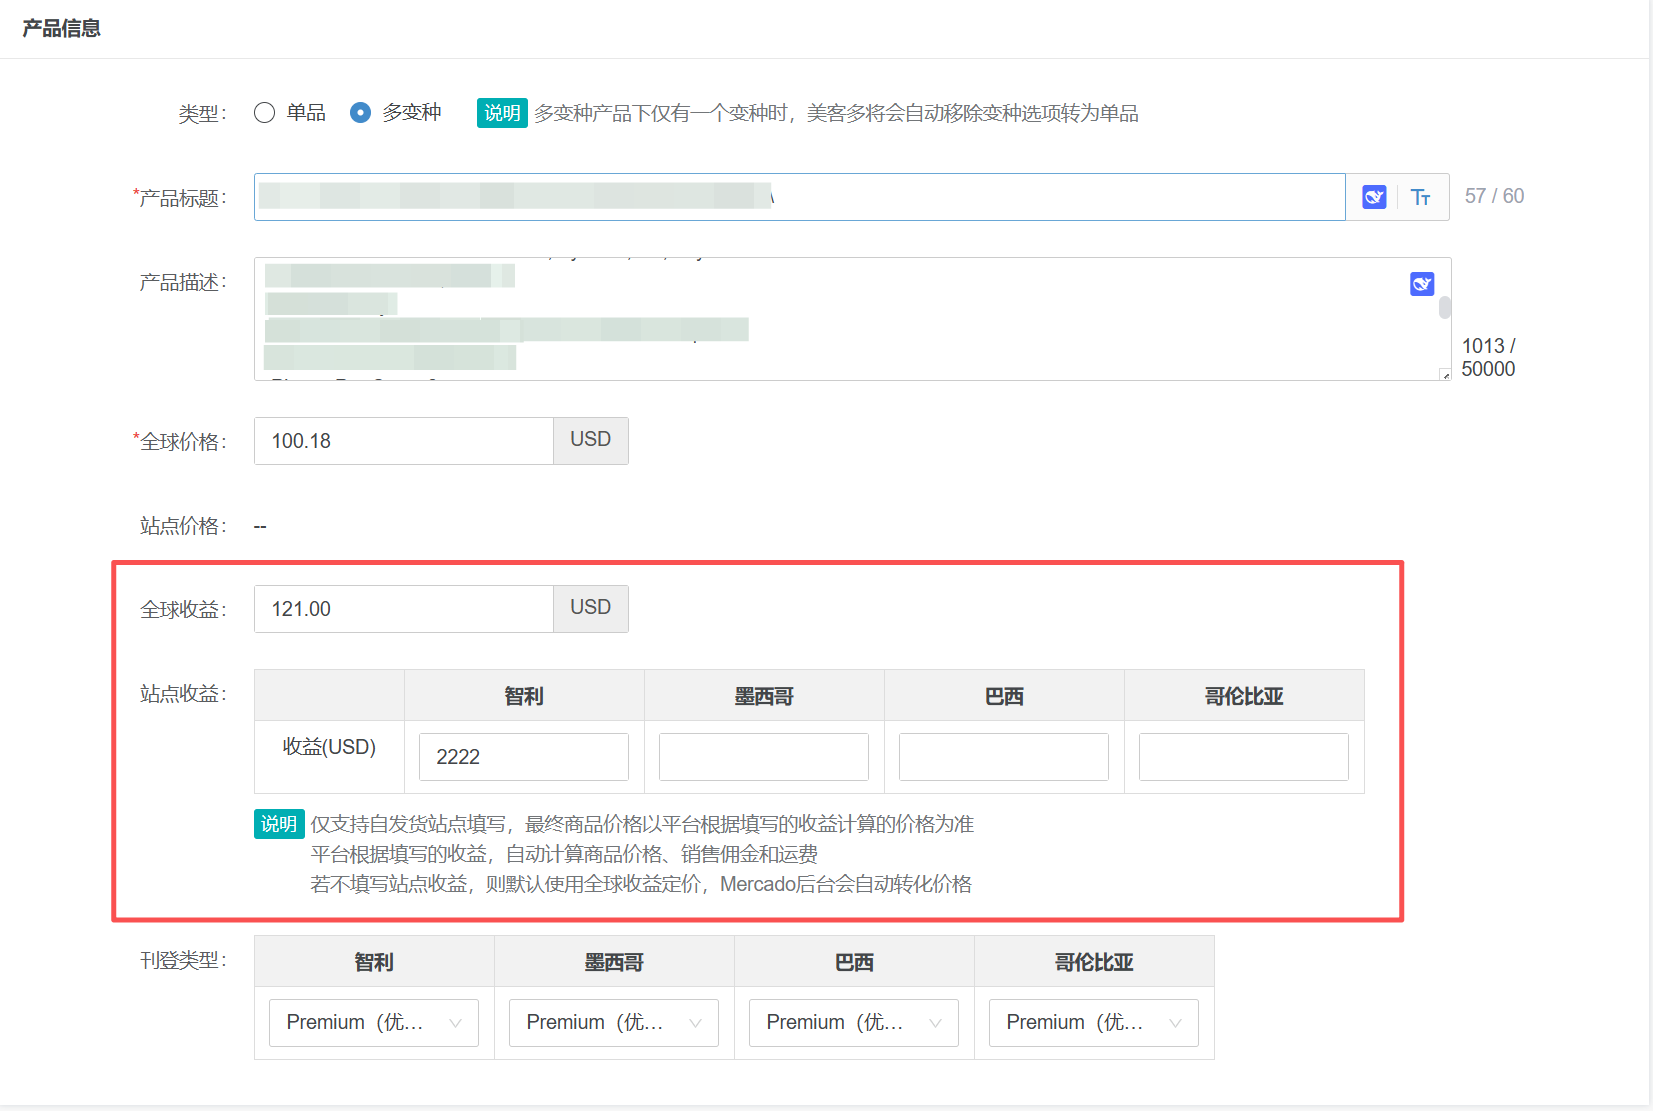Click into the 全球价格 field showing 100.18

pyautogui.click(x=403, y=441)
